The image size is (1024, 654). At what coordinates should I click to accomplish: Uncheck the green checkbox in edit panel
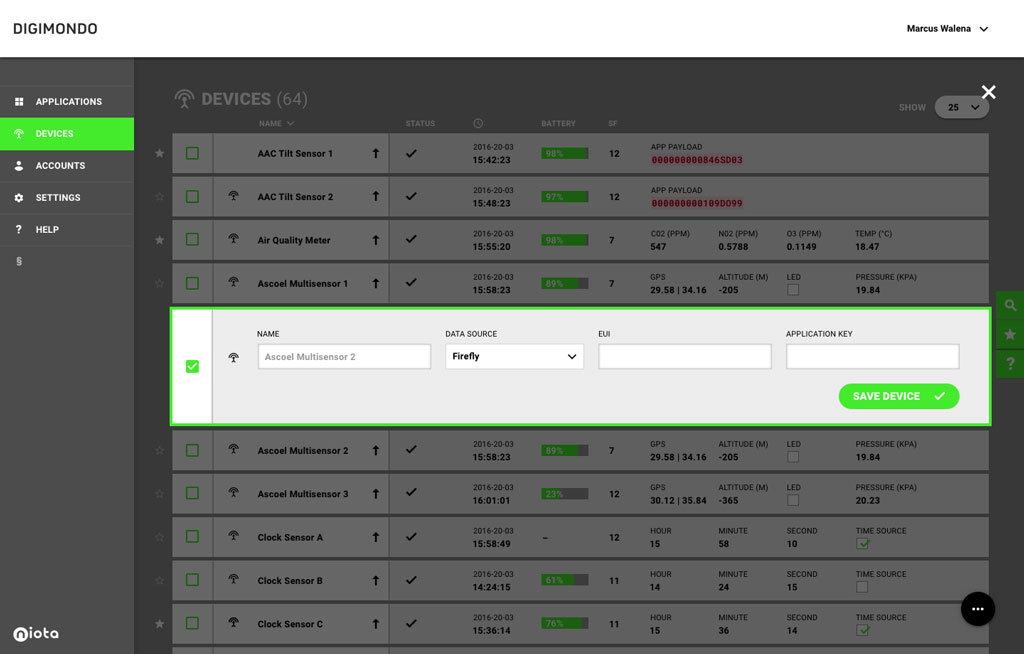192,367
